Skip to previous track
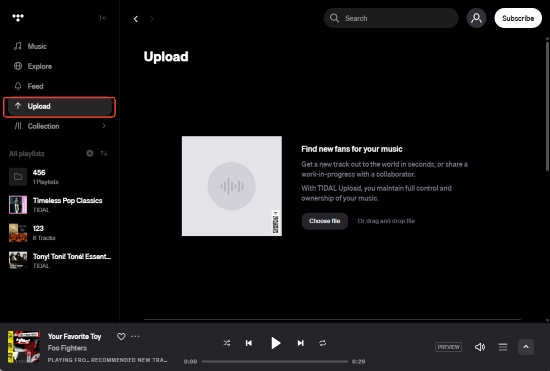This screenshot has width=550, height=371. (249, 343)
